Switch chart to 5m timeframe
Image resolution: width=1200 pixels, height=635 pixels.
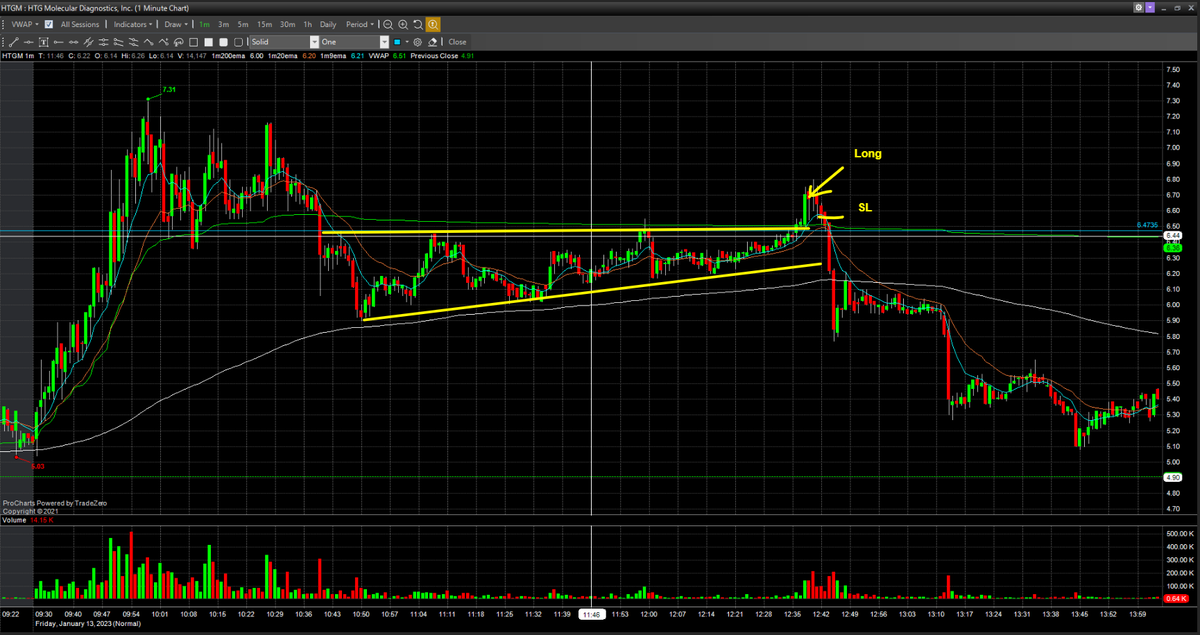[x=243, y=23]
